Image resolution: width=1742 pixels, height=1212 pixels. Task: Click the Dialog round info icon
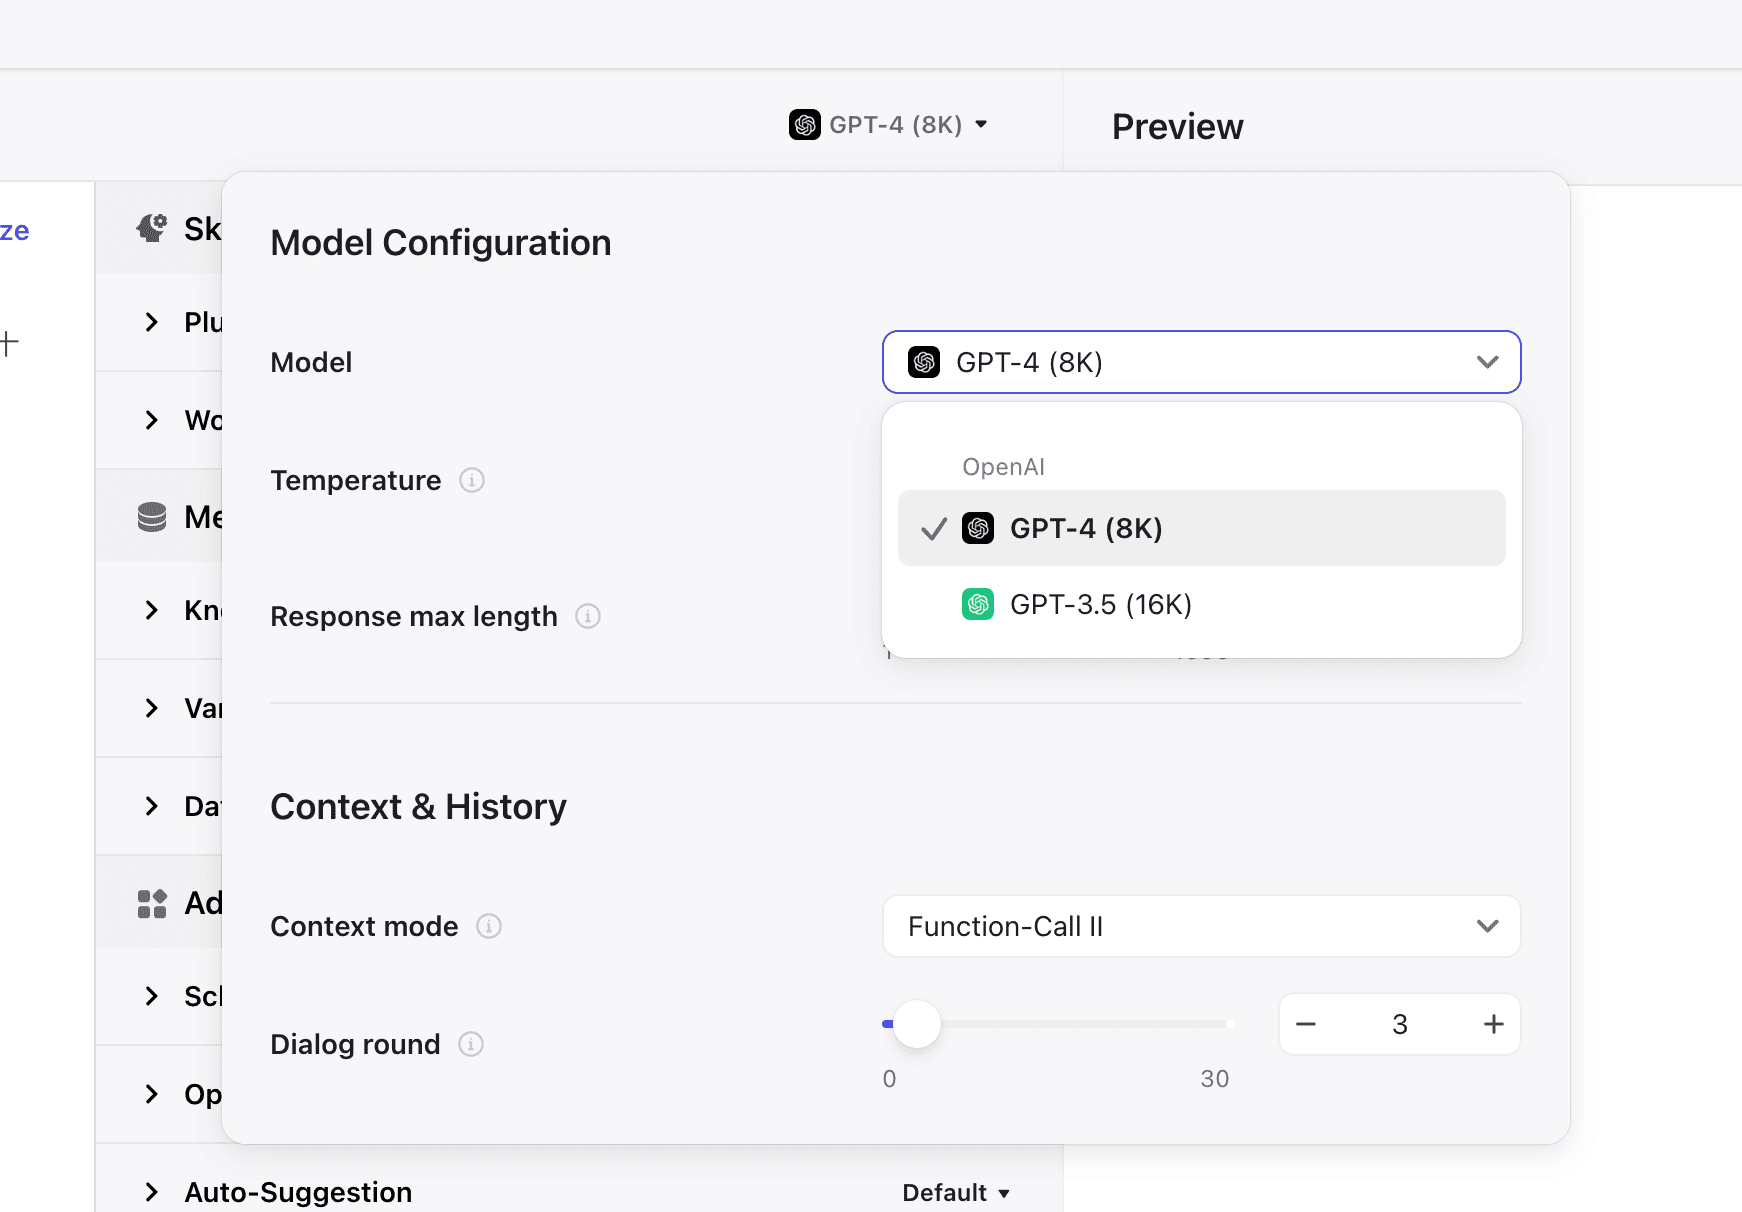click(x=471, y=1044)
